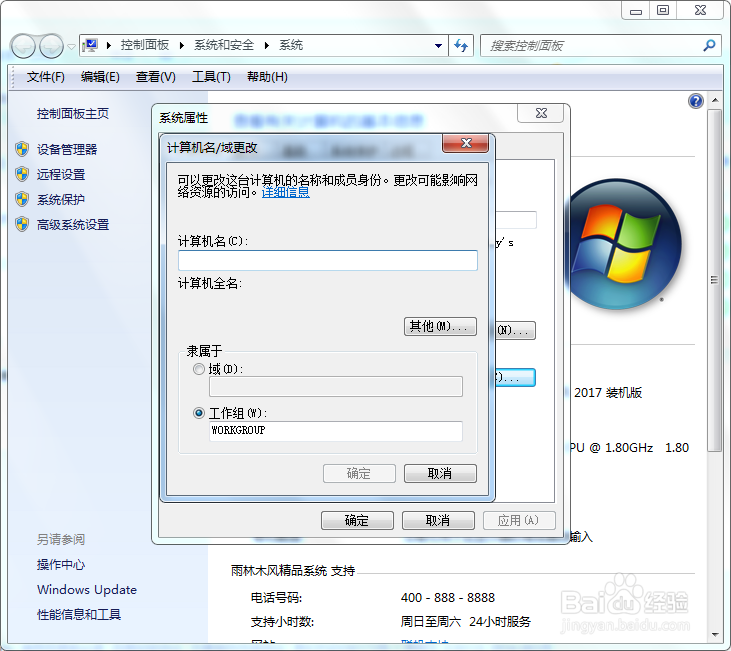
Task: Open 性能信息和工具 link
Action: (79, 615)
